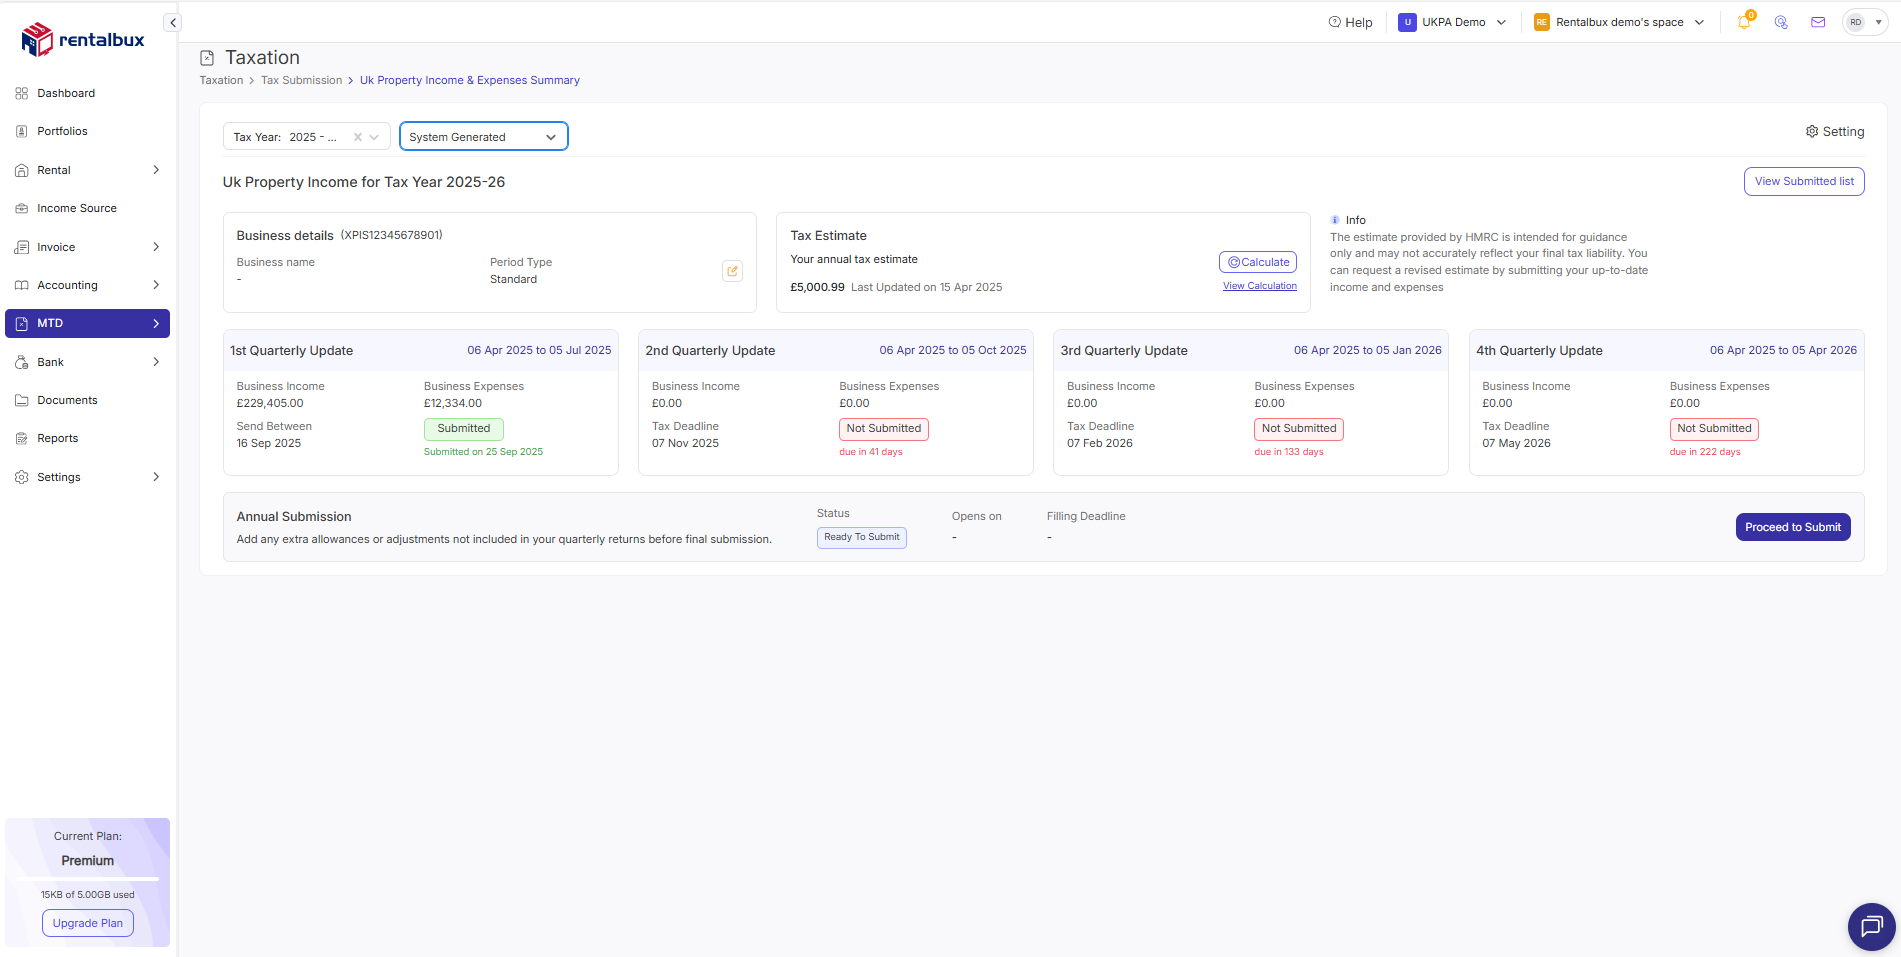This screenshot has width=1901, height=957.
Task: Go to Reports in the sidebar
Action: (58, 438)
